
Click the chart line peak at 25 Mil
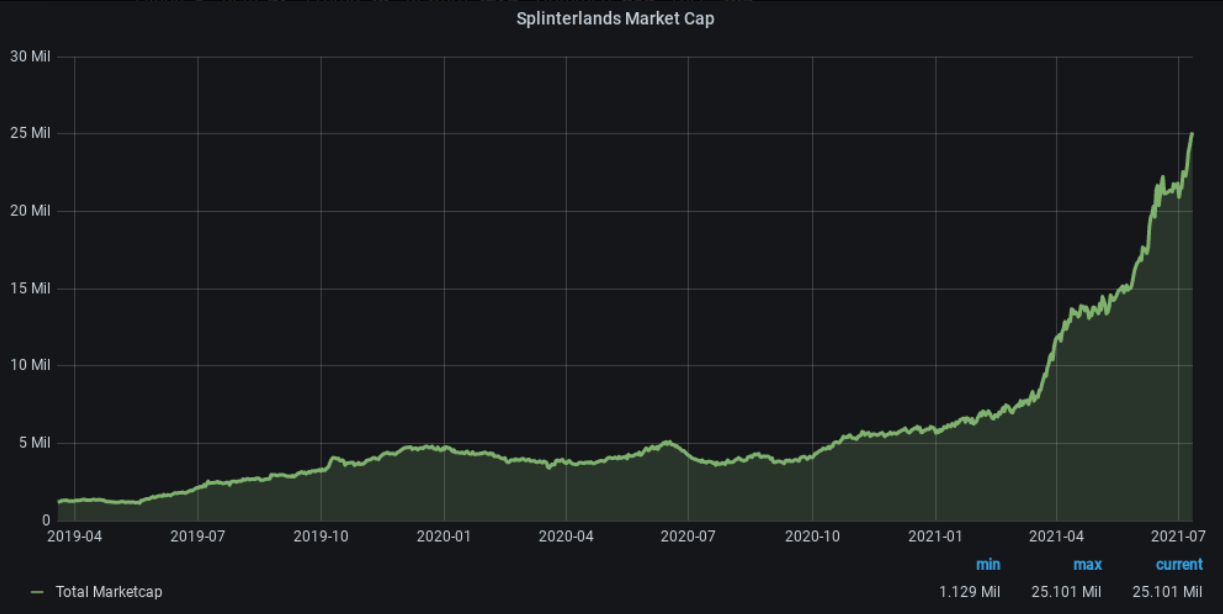coord(1192,133)
